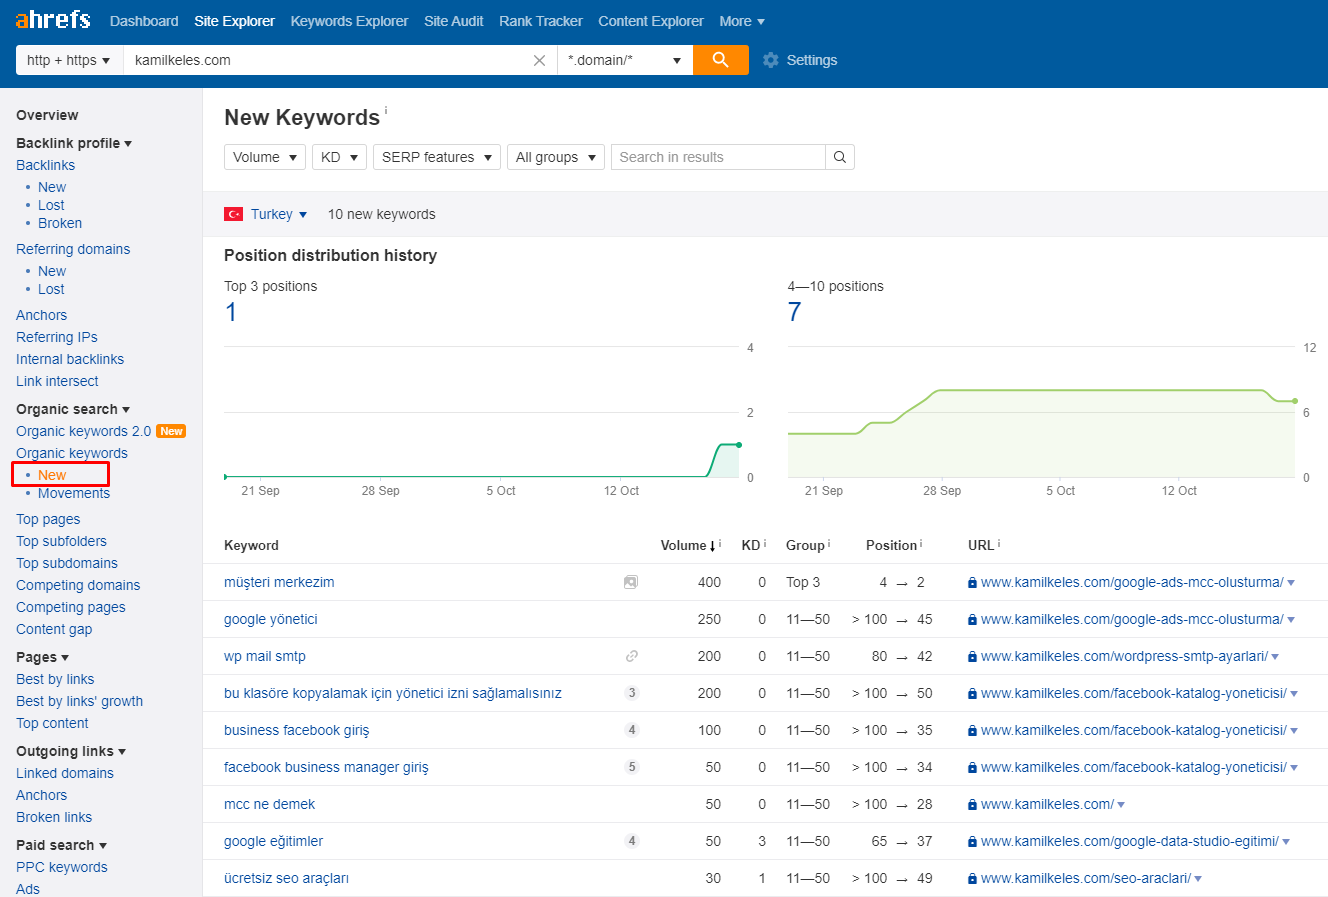Click the orange search magnifier button
The height and width of the screenshot is (897, 1328).
point(720,60)
